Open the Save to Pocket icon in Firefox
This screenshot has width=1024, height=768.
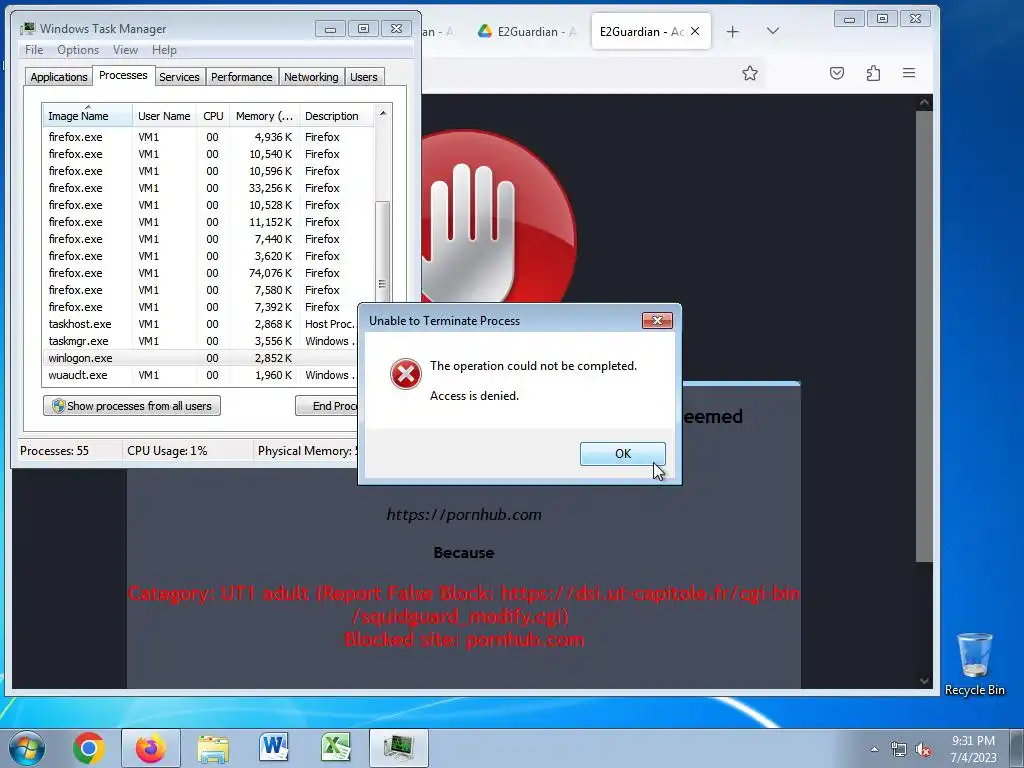837,73
